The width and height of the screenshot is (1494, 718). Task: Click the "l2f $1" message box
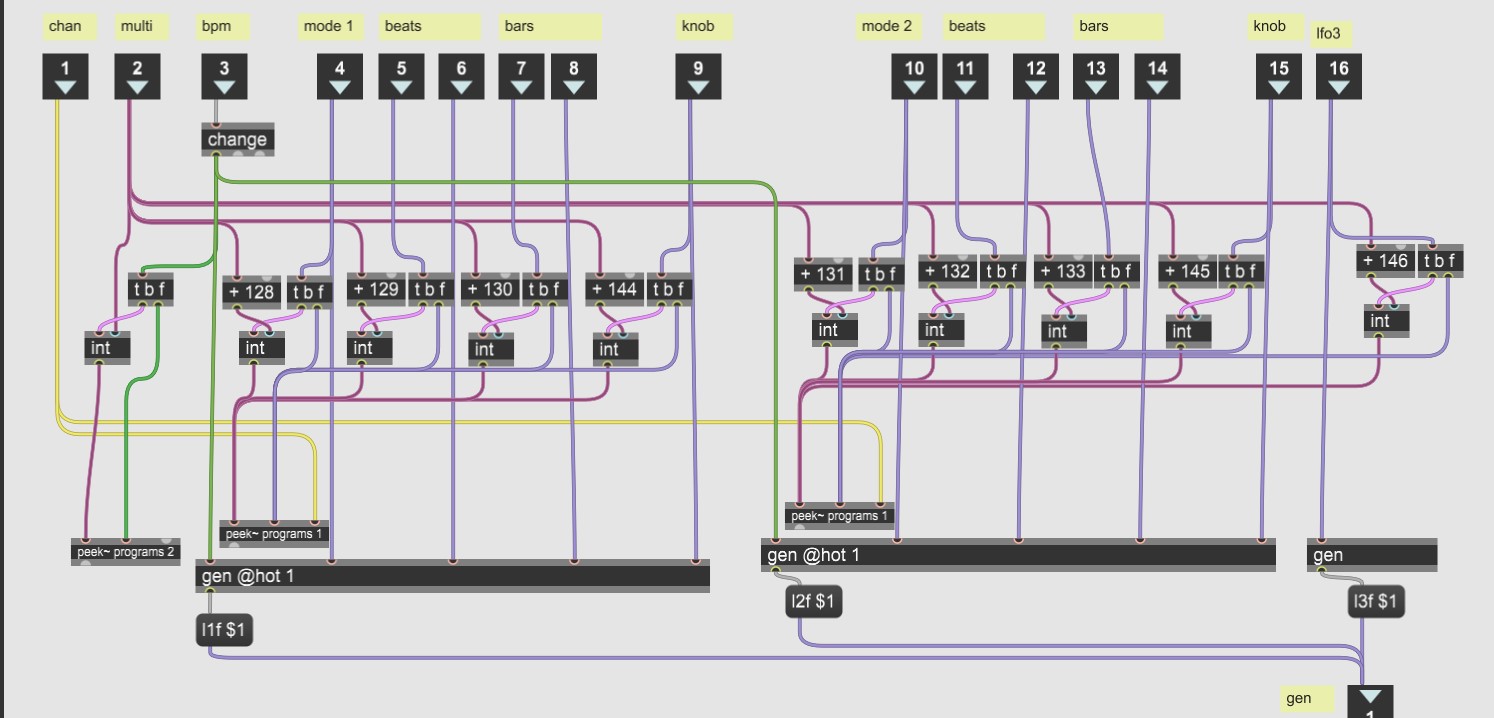812,601
